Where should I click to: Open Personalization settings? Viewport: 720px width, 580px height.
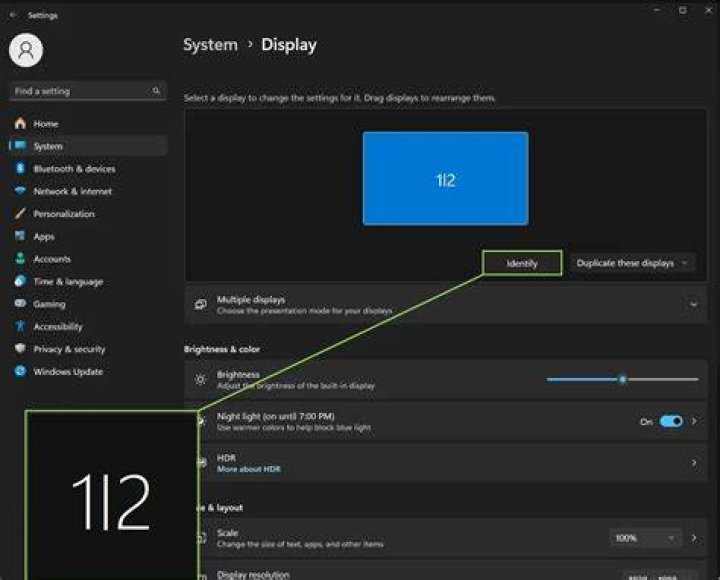[x=87, y=214]
